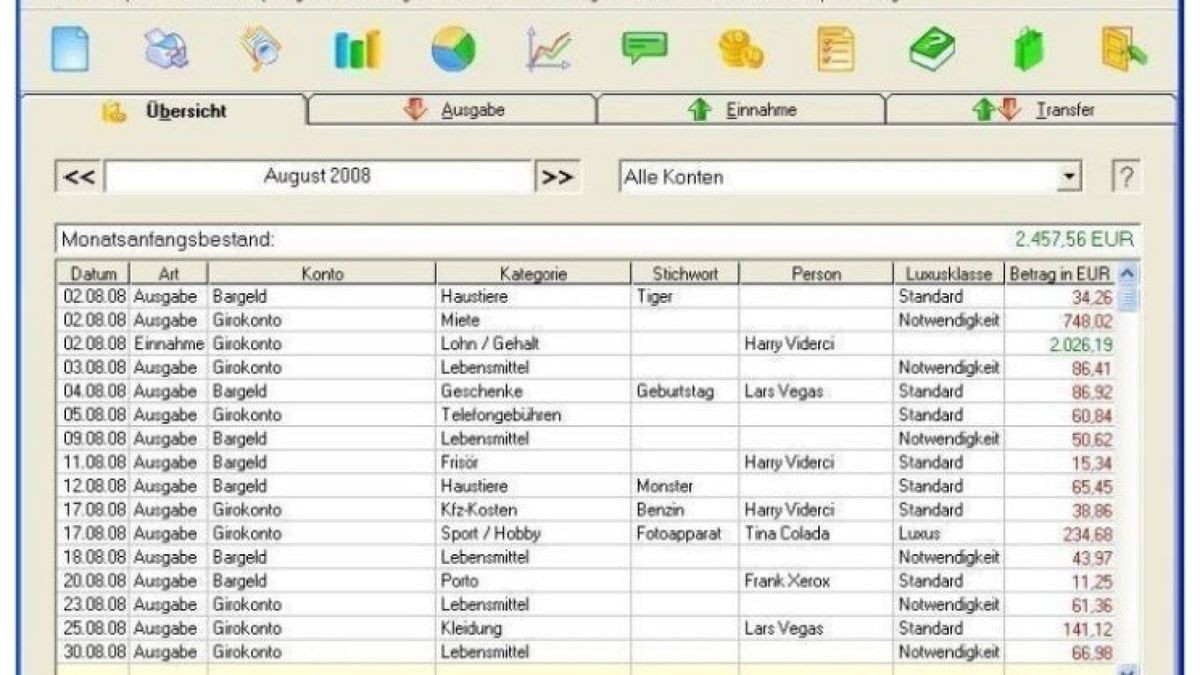Click the question mark help button
Image resolution: width=1200 pixels, height=675 pixels.
1126,178
